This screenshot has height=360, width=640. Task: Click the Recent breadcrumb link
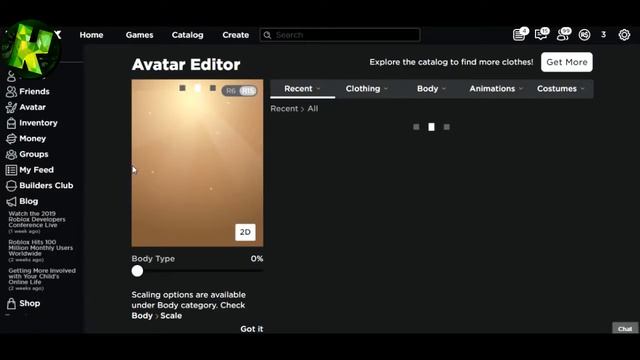pyautogui.click(x=284, y=109)
